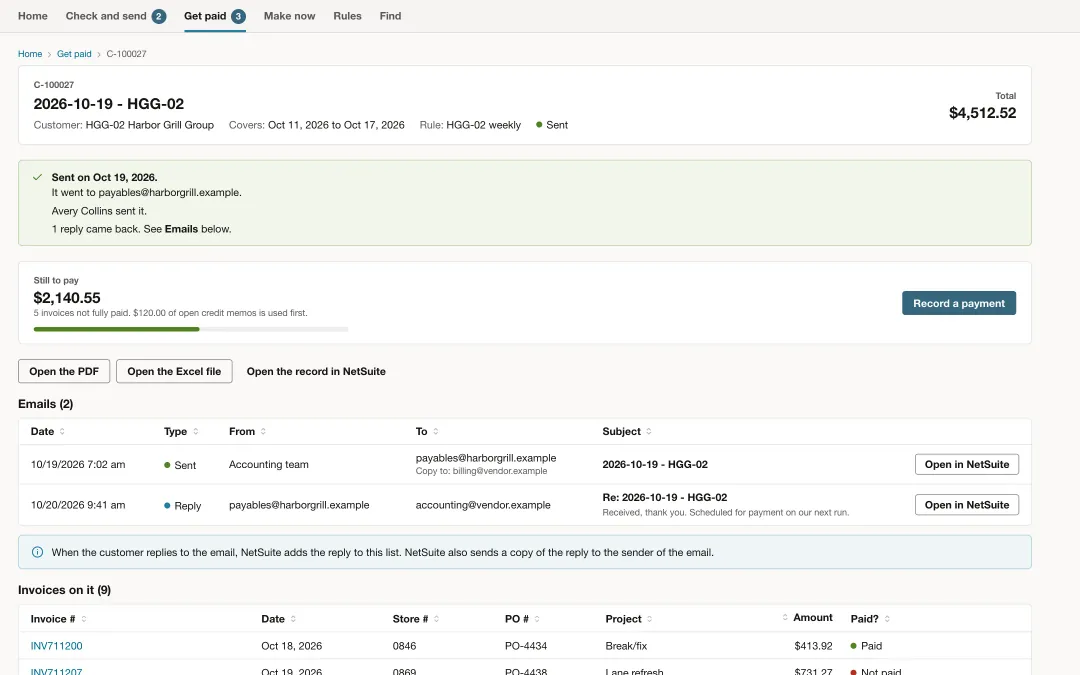1080x675 pixels.
Task: Open sent email row in NetSuite
Action: coord(966,464)
